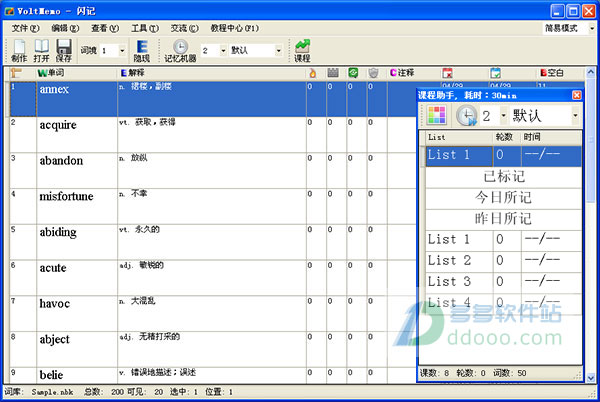Click the flag column header icon

[16, 73]
